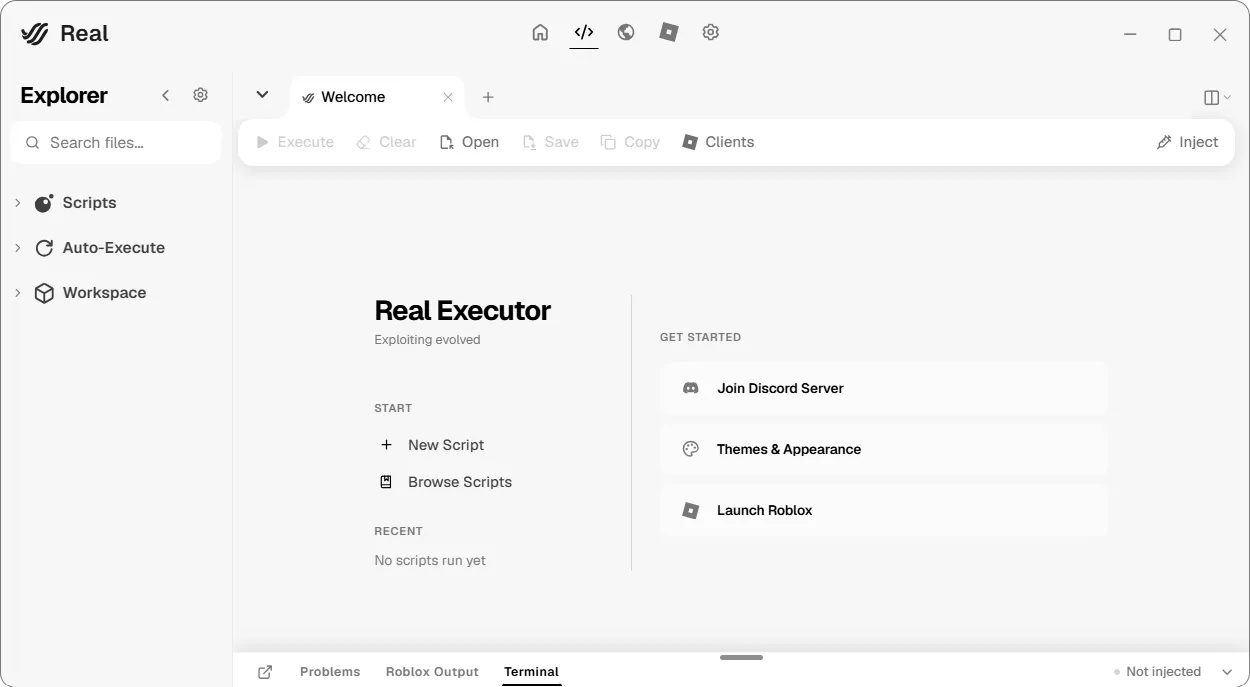
Task: Click the Discord logo icon
Action: click(690, 388)
